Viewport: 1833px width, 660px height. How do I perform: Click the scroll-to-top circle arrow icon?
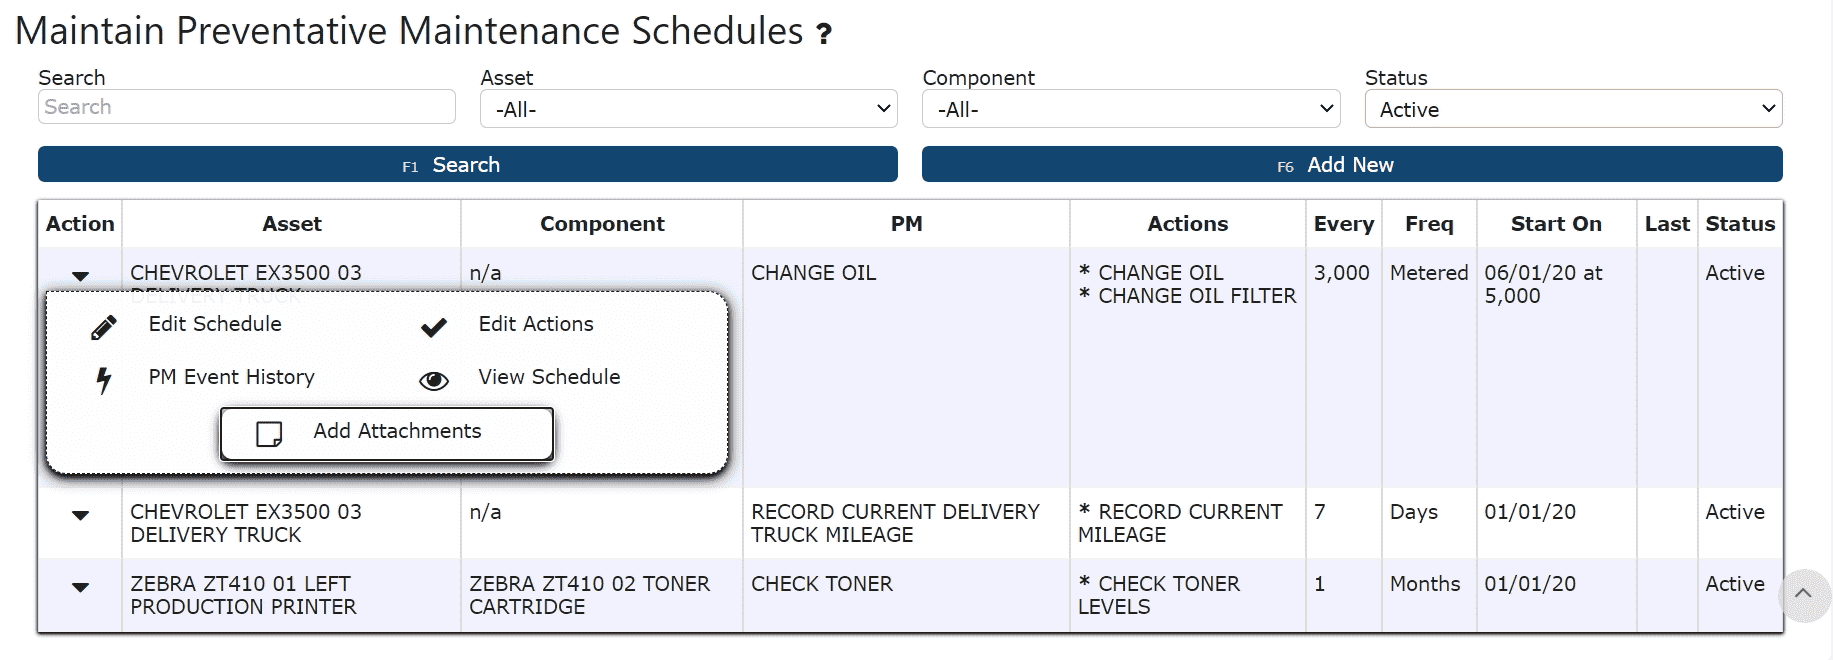point(1803,594)
